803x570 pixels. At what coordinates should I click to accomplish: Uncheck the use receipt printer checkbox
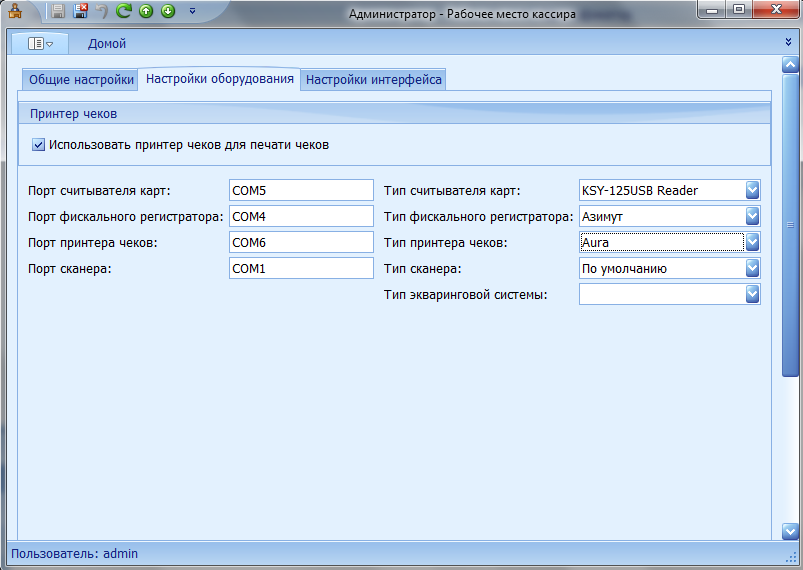[39, 145]
